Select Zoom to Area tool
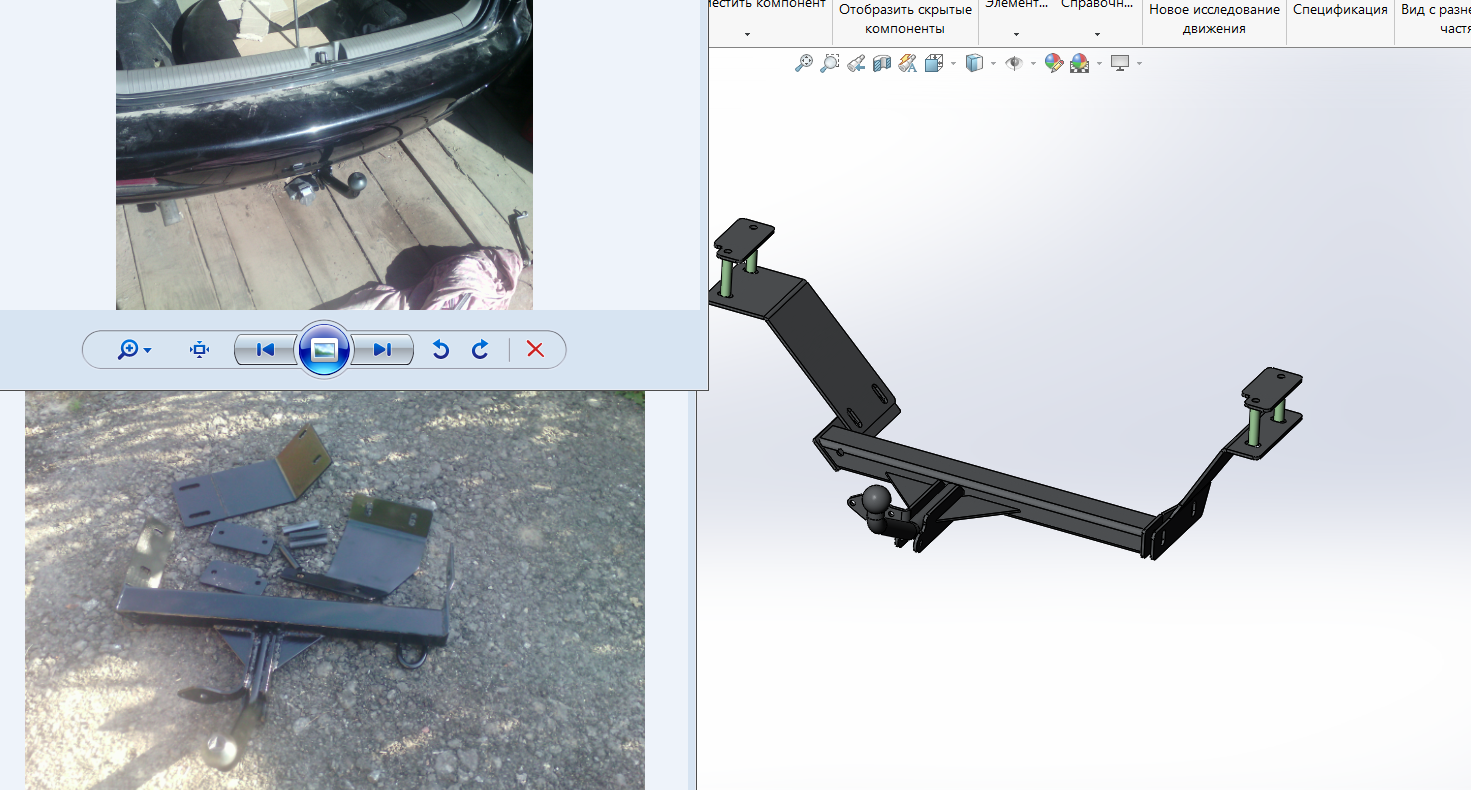 click(829, 63)
